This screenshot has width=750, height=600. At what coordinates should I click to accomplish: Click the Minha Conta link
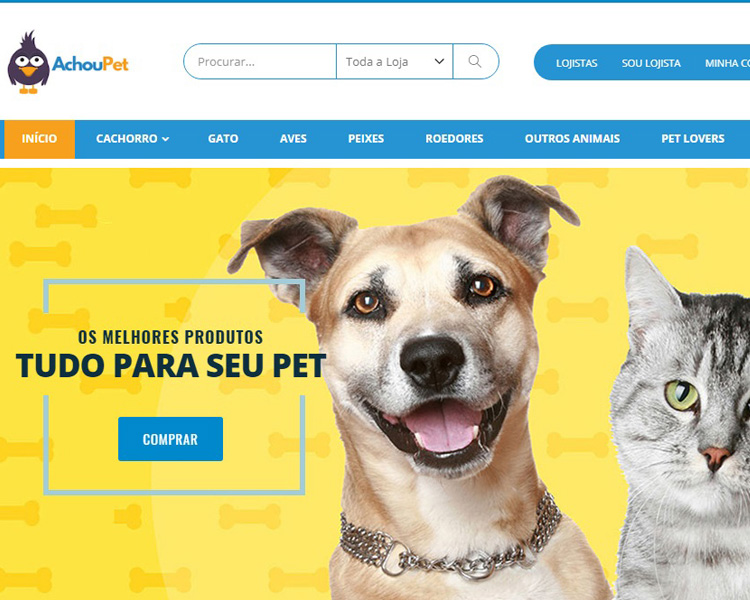click(x=728, y=63)
